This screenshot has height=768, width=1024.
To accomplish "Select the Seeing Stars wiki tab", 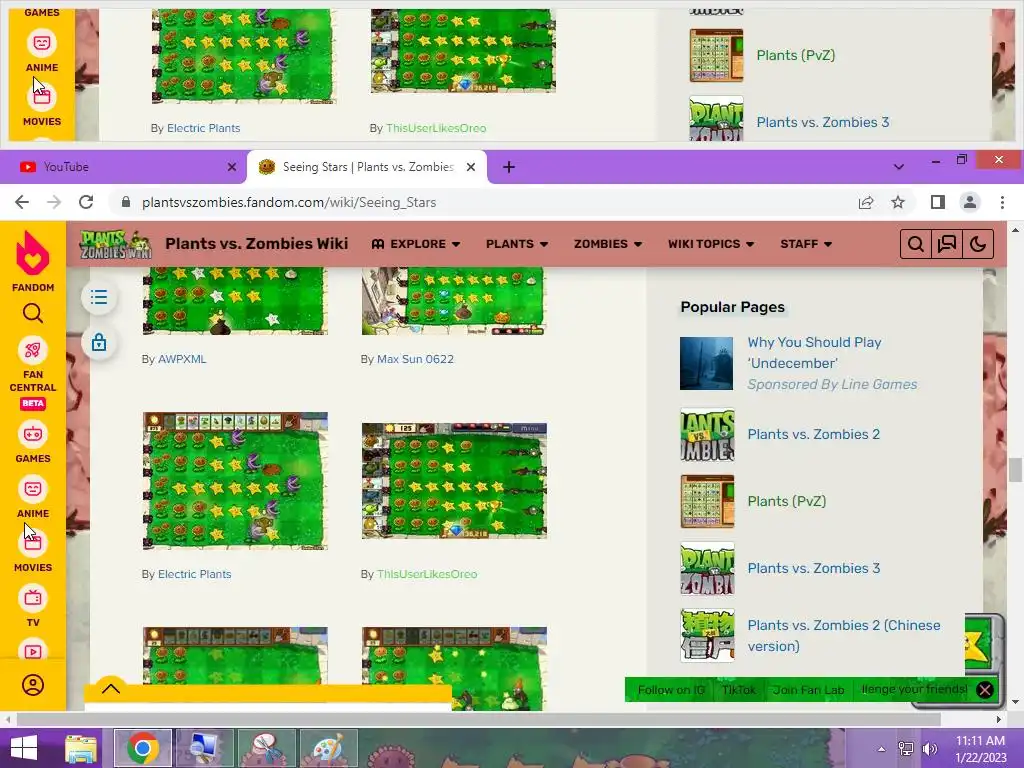I will coord(367,167).
